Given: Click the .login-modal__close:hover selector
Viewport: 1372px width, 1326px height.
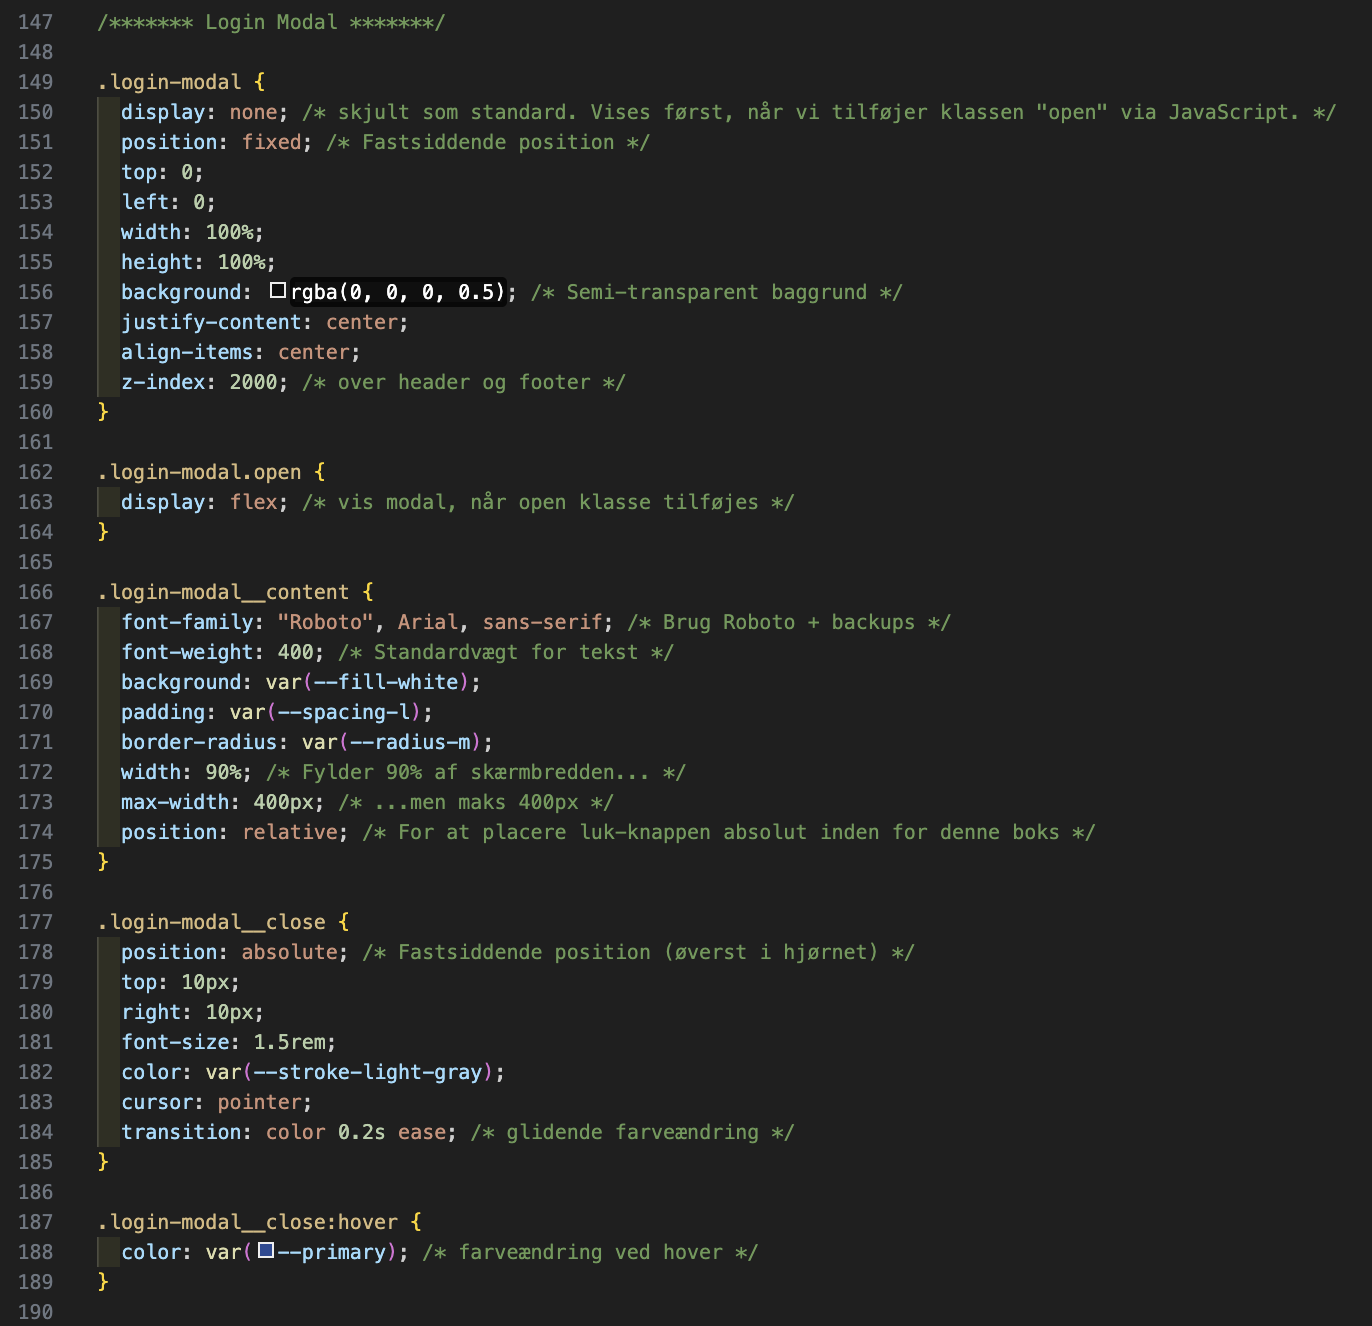Looking at the screenshot, I should coord(248,1222).
